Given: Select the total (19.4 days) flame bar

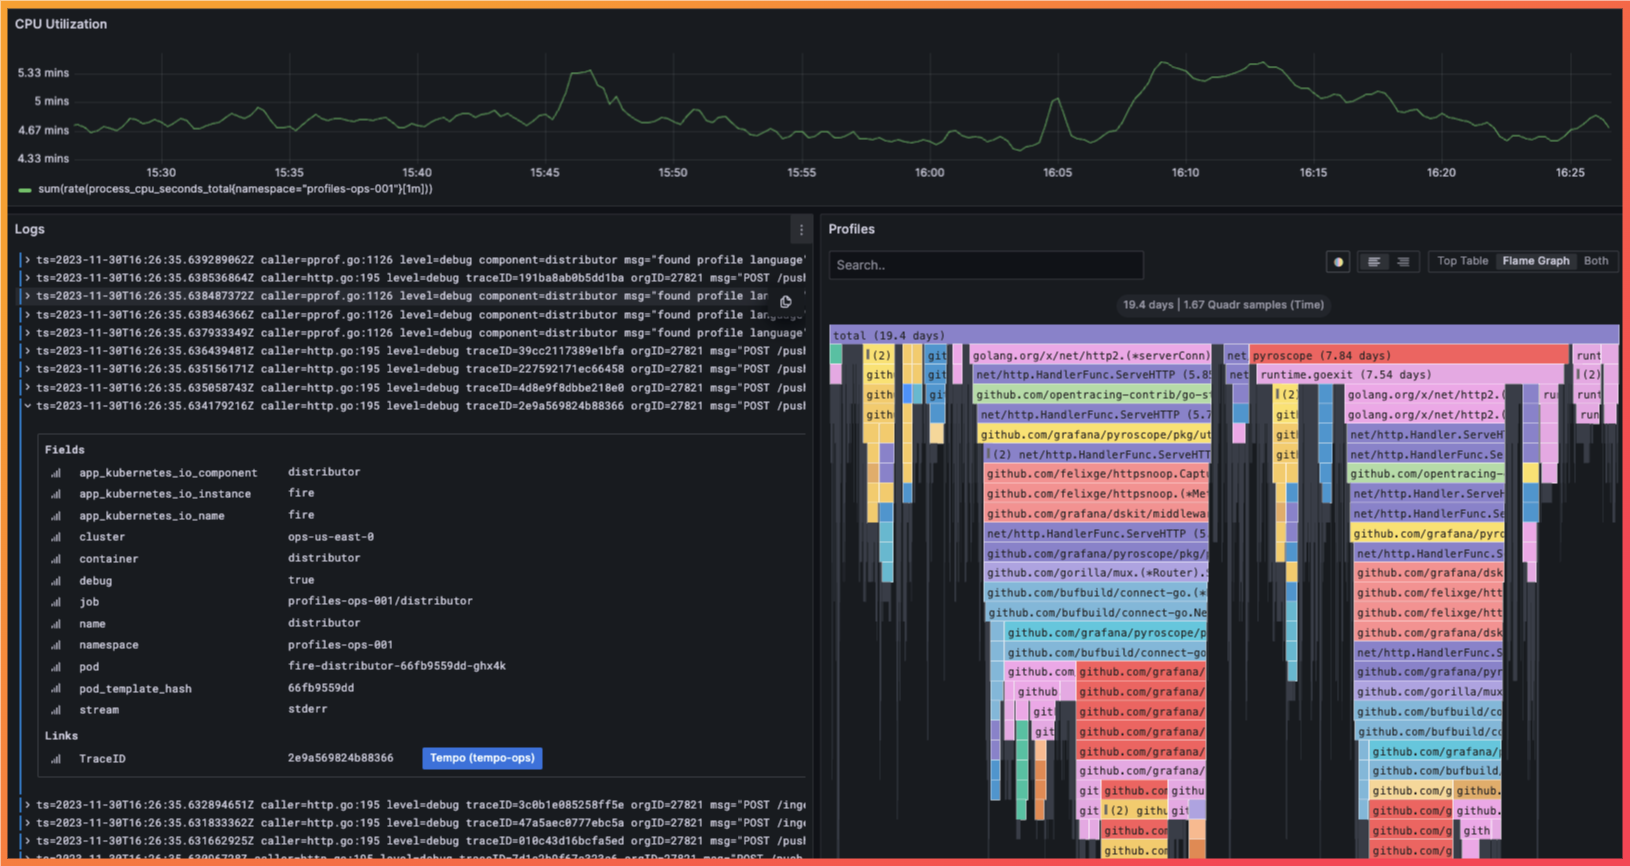Looking at the screenshot, I should point(1224,336).
